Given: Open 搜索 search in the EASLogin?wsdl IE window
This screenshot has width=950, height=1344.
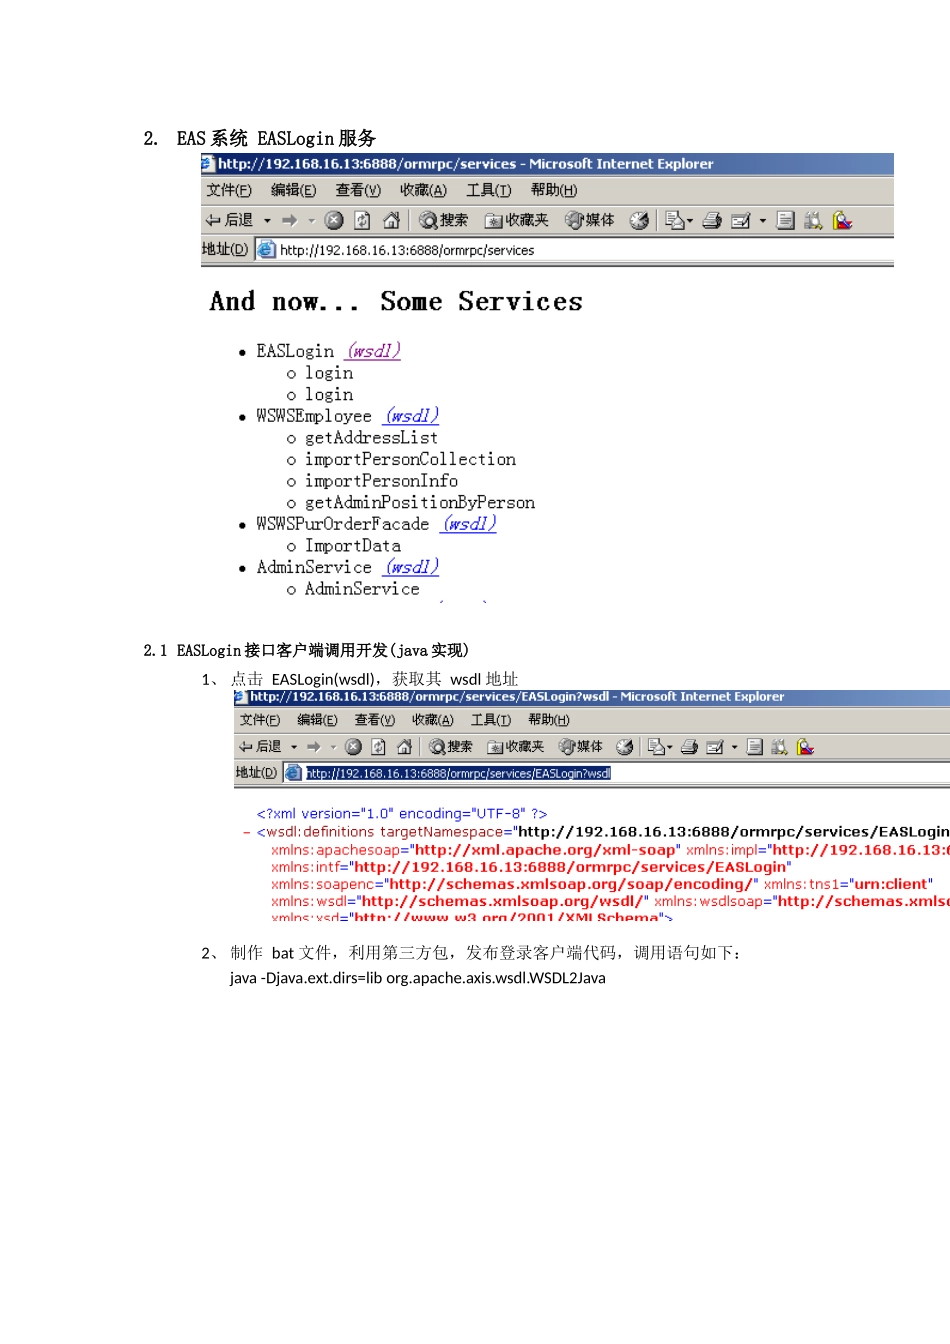Looking at the screenshot, I should (451, 746).
